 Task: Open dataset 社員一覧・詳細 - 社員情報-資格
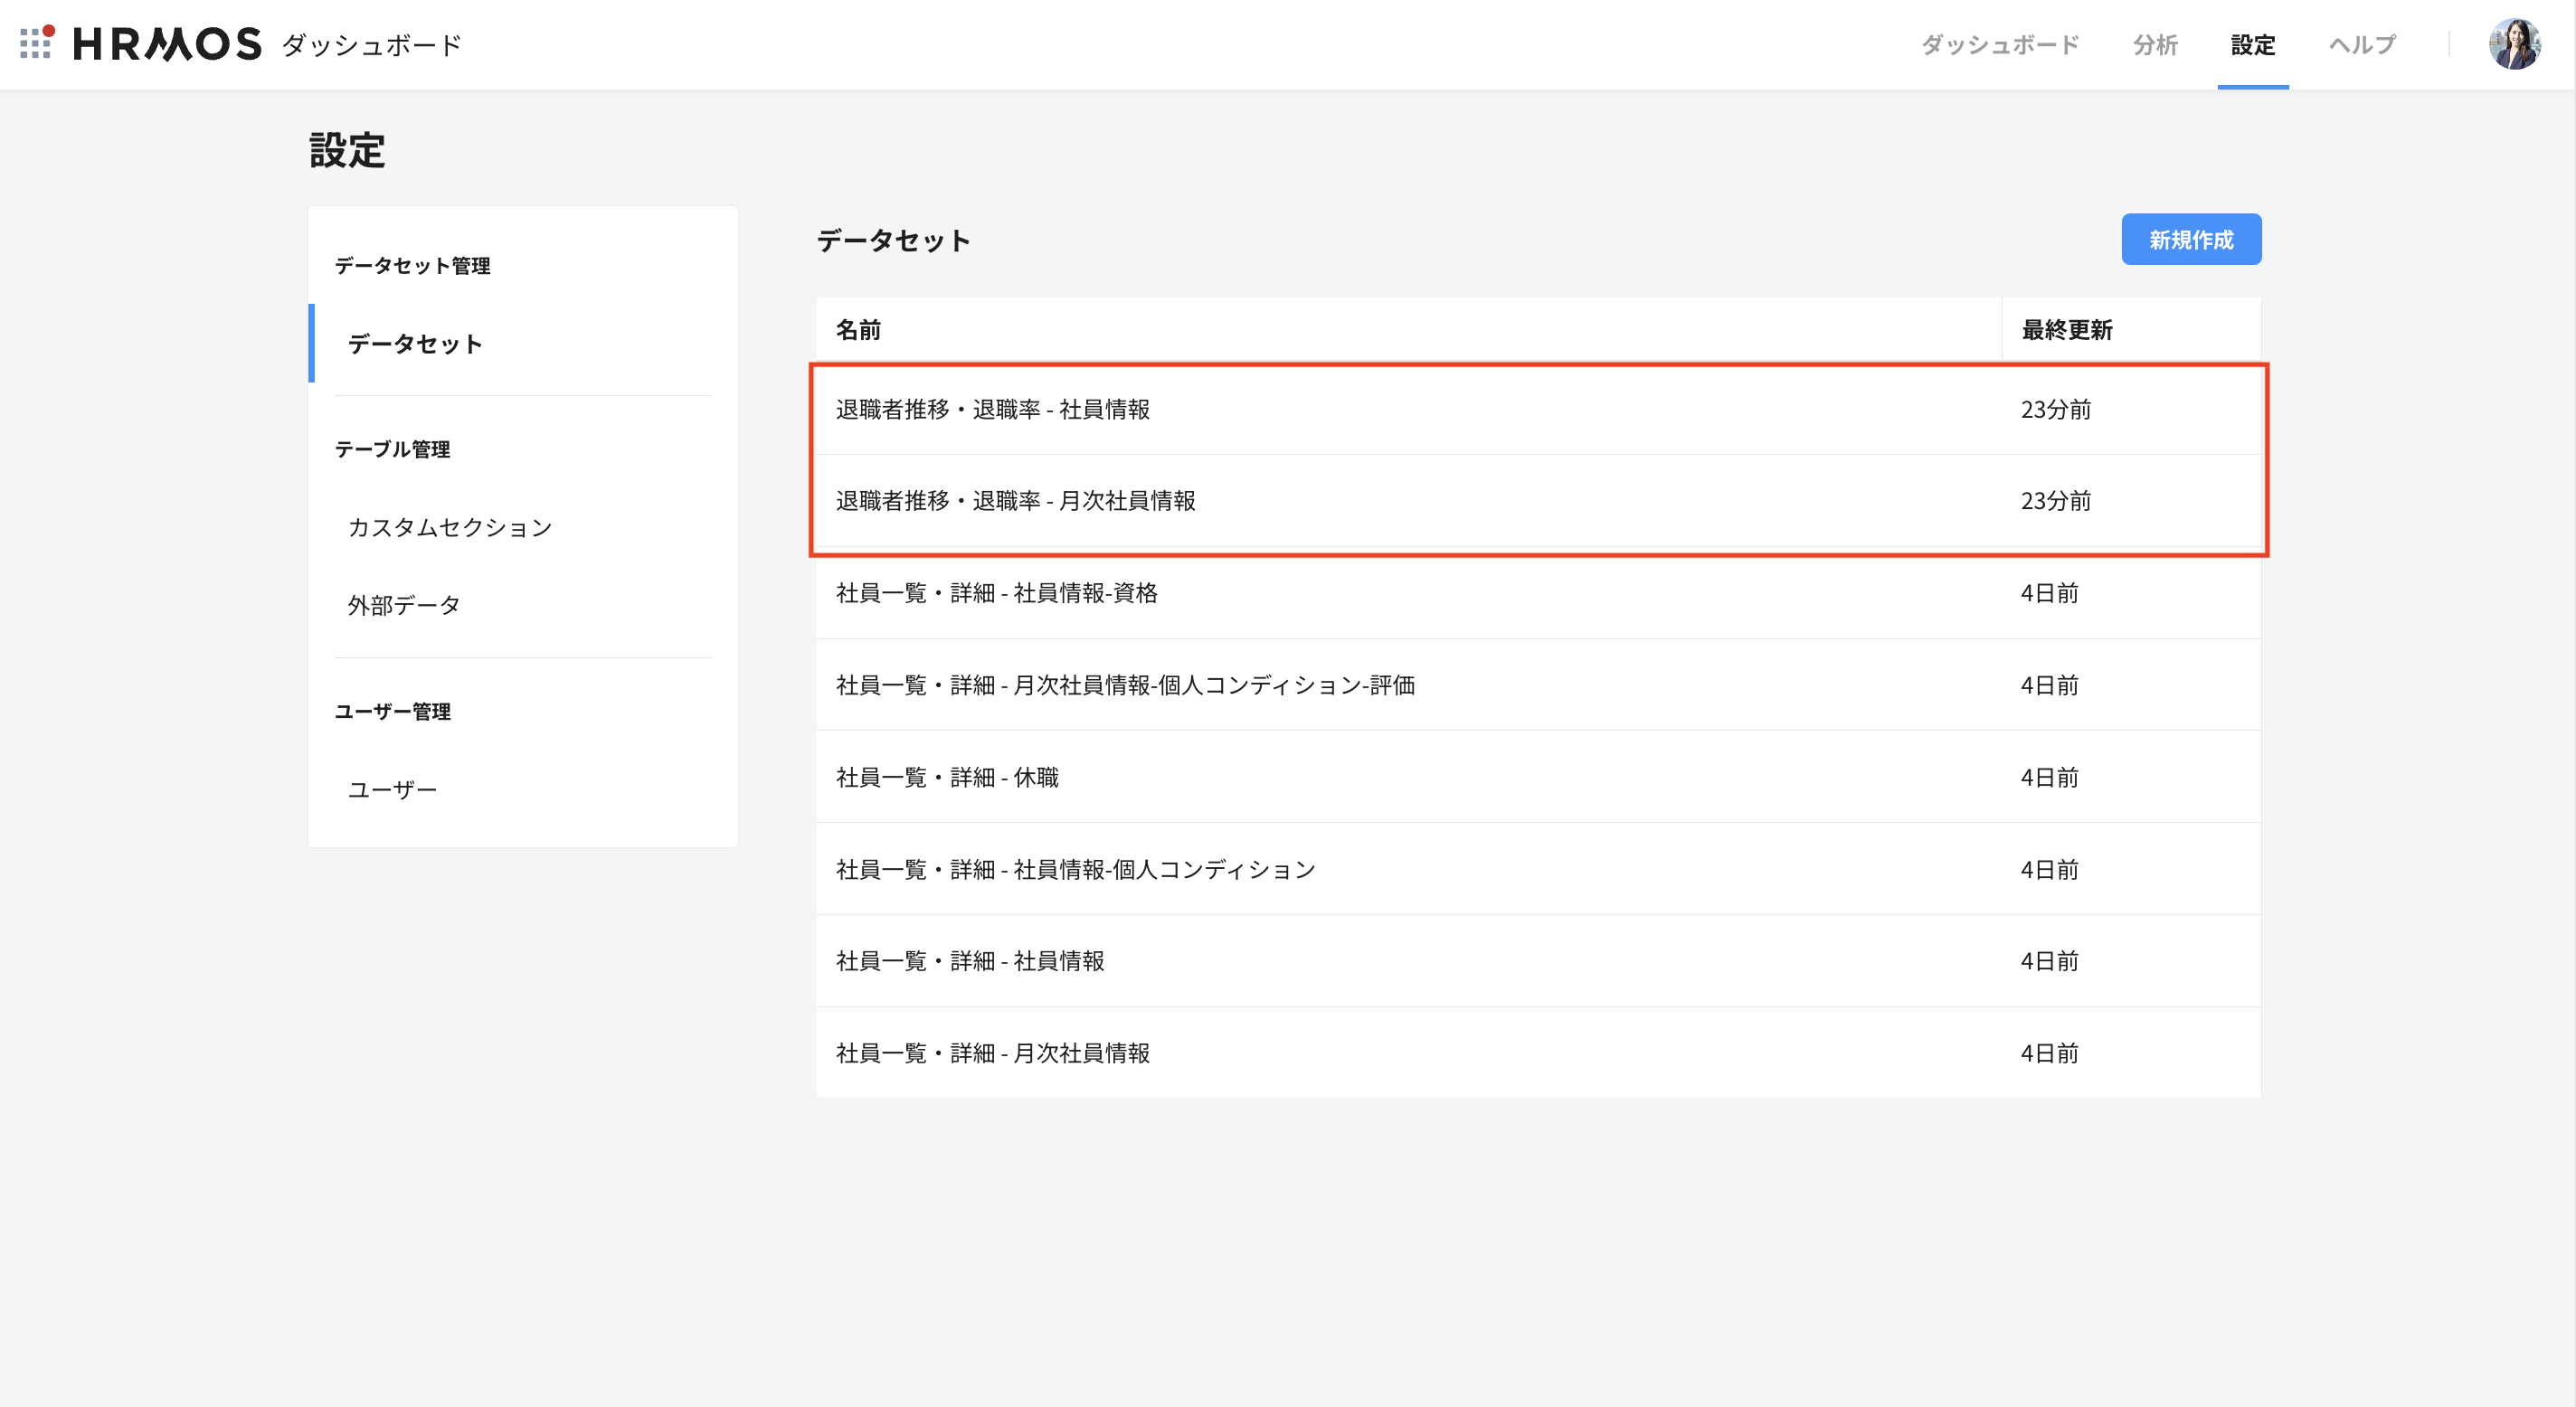pyautogui.click(x=998, y=593)
